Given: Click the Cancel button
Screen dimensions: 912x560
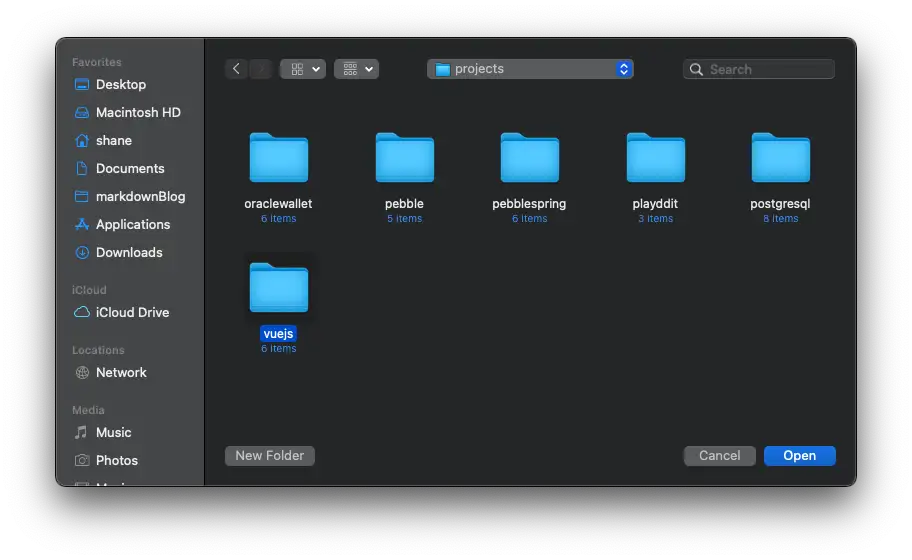Looking at the screenshot, I should point(719,455).
